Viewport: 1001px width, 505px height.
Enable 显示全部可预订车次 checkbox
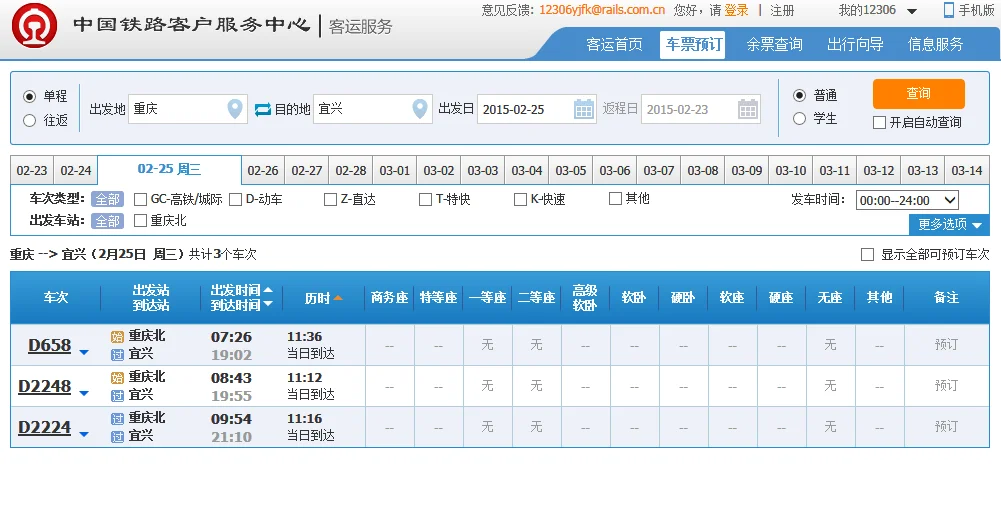[x=868, y=255]
